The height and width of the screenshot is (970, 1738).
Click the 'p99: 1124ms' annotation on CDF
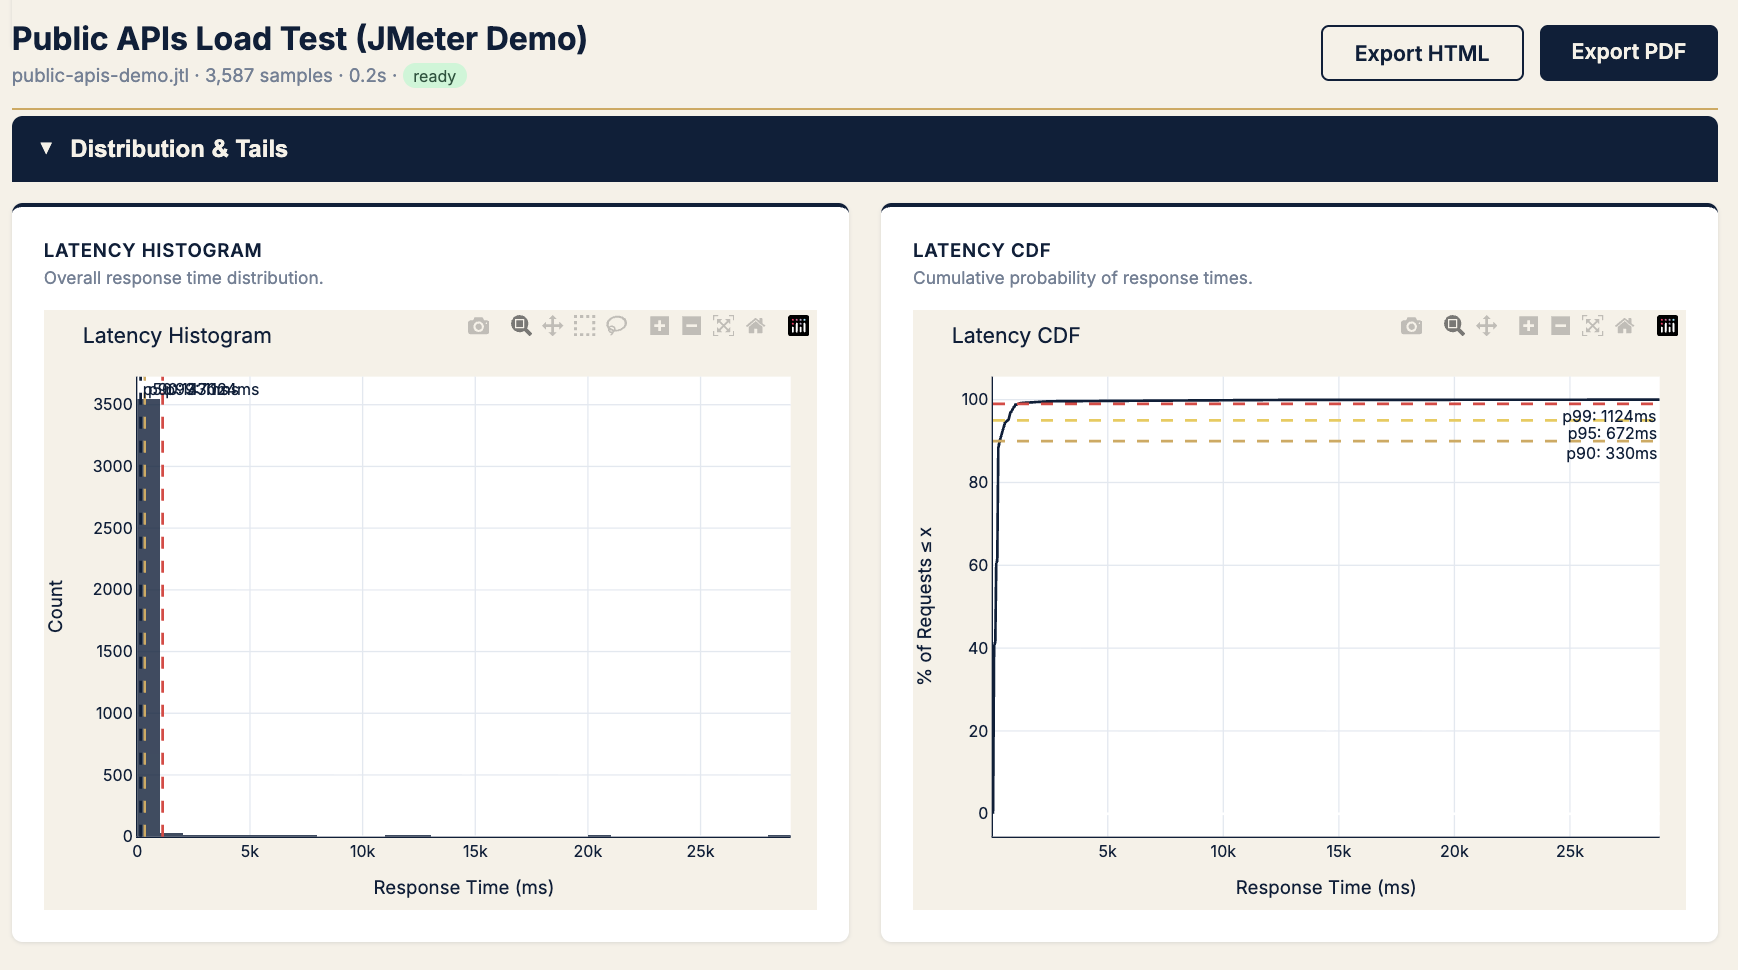[1609, 416]
